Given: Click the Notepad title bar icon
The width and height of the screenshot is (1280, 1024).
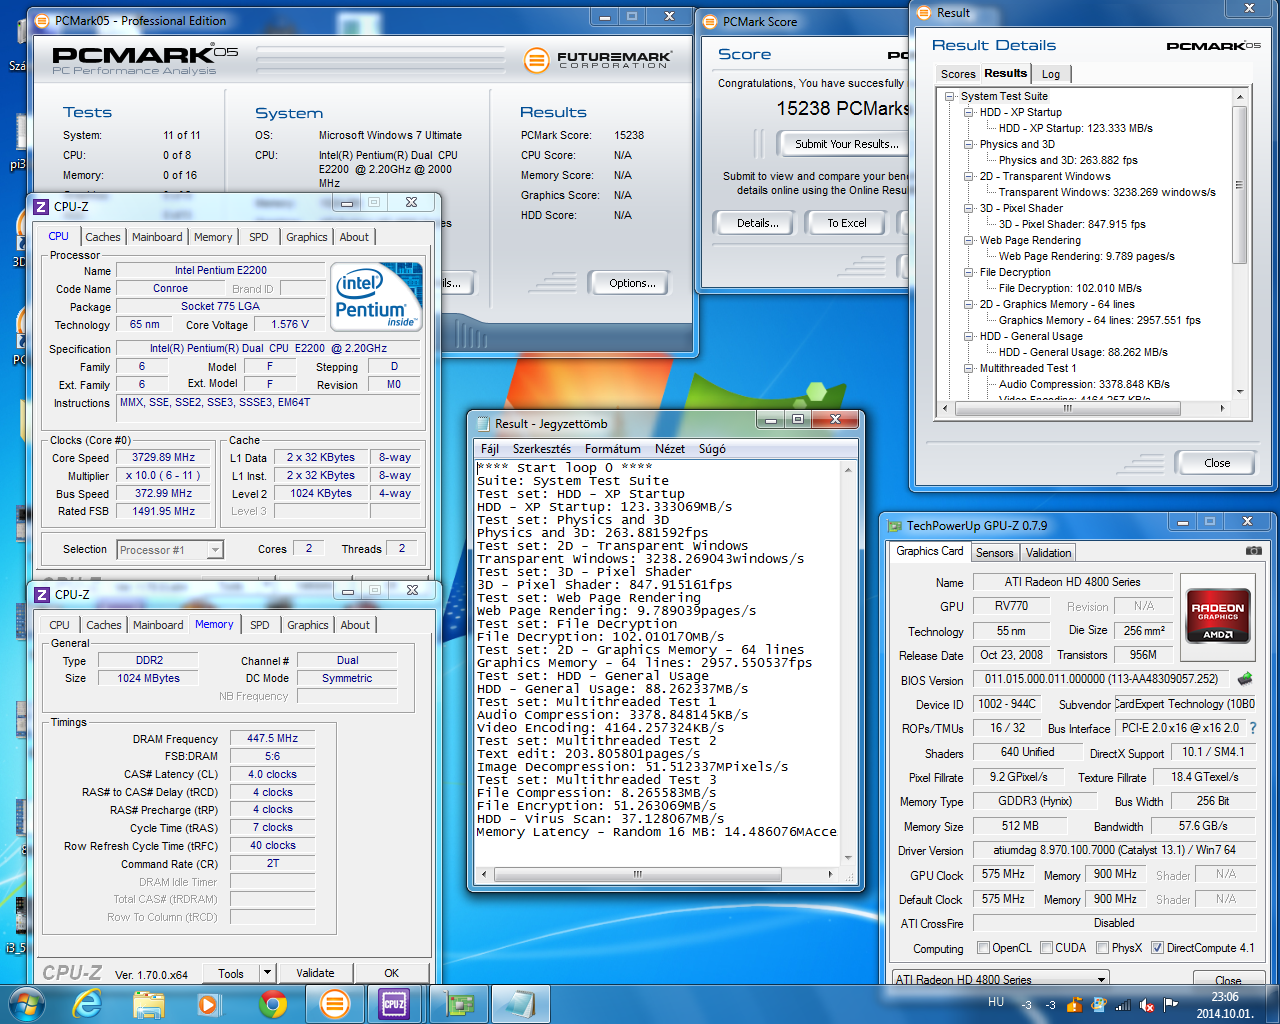Looking at the screenshot, I should pos(483,424).
